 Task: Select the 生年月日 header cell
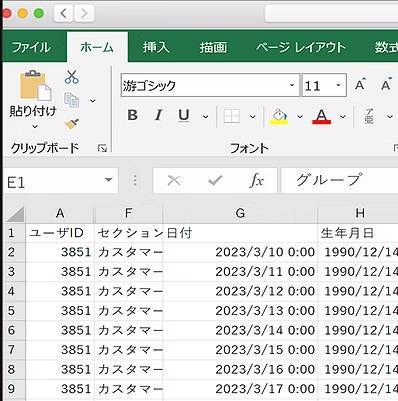click(358, 233)
